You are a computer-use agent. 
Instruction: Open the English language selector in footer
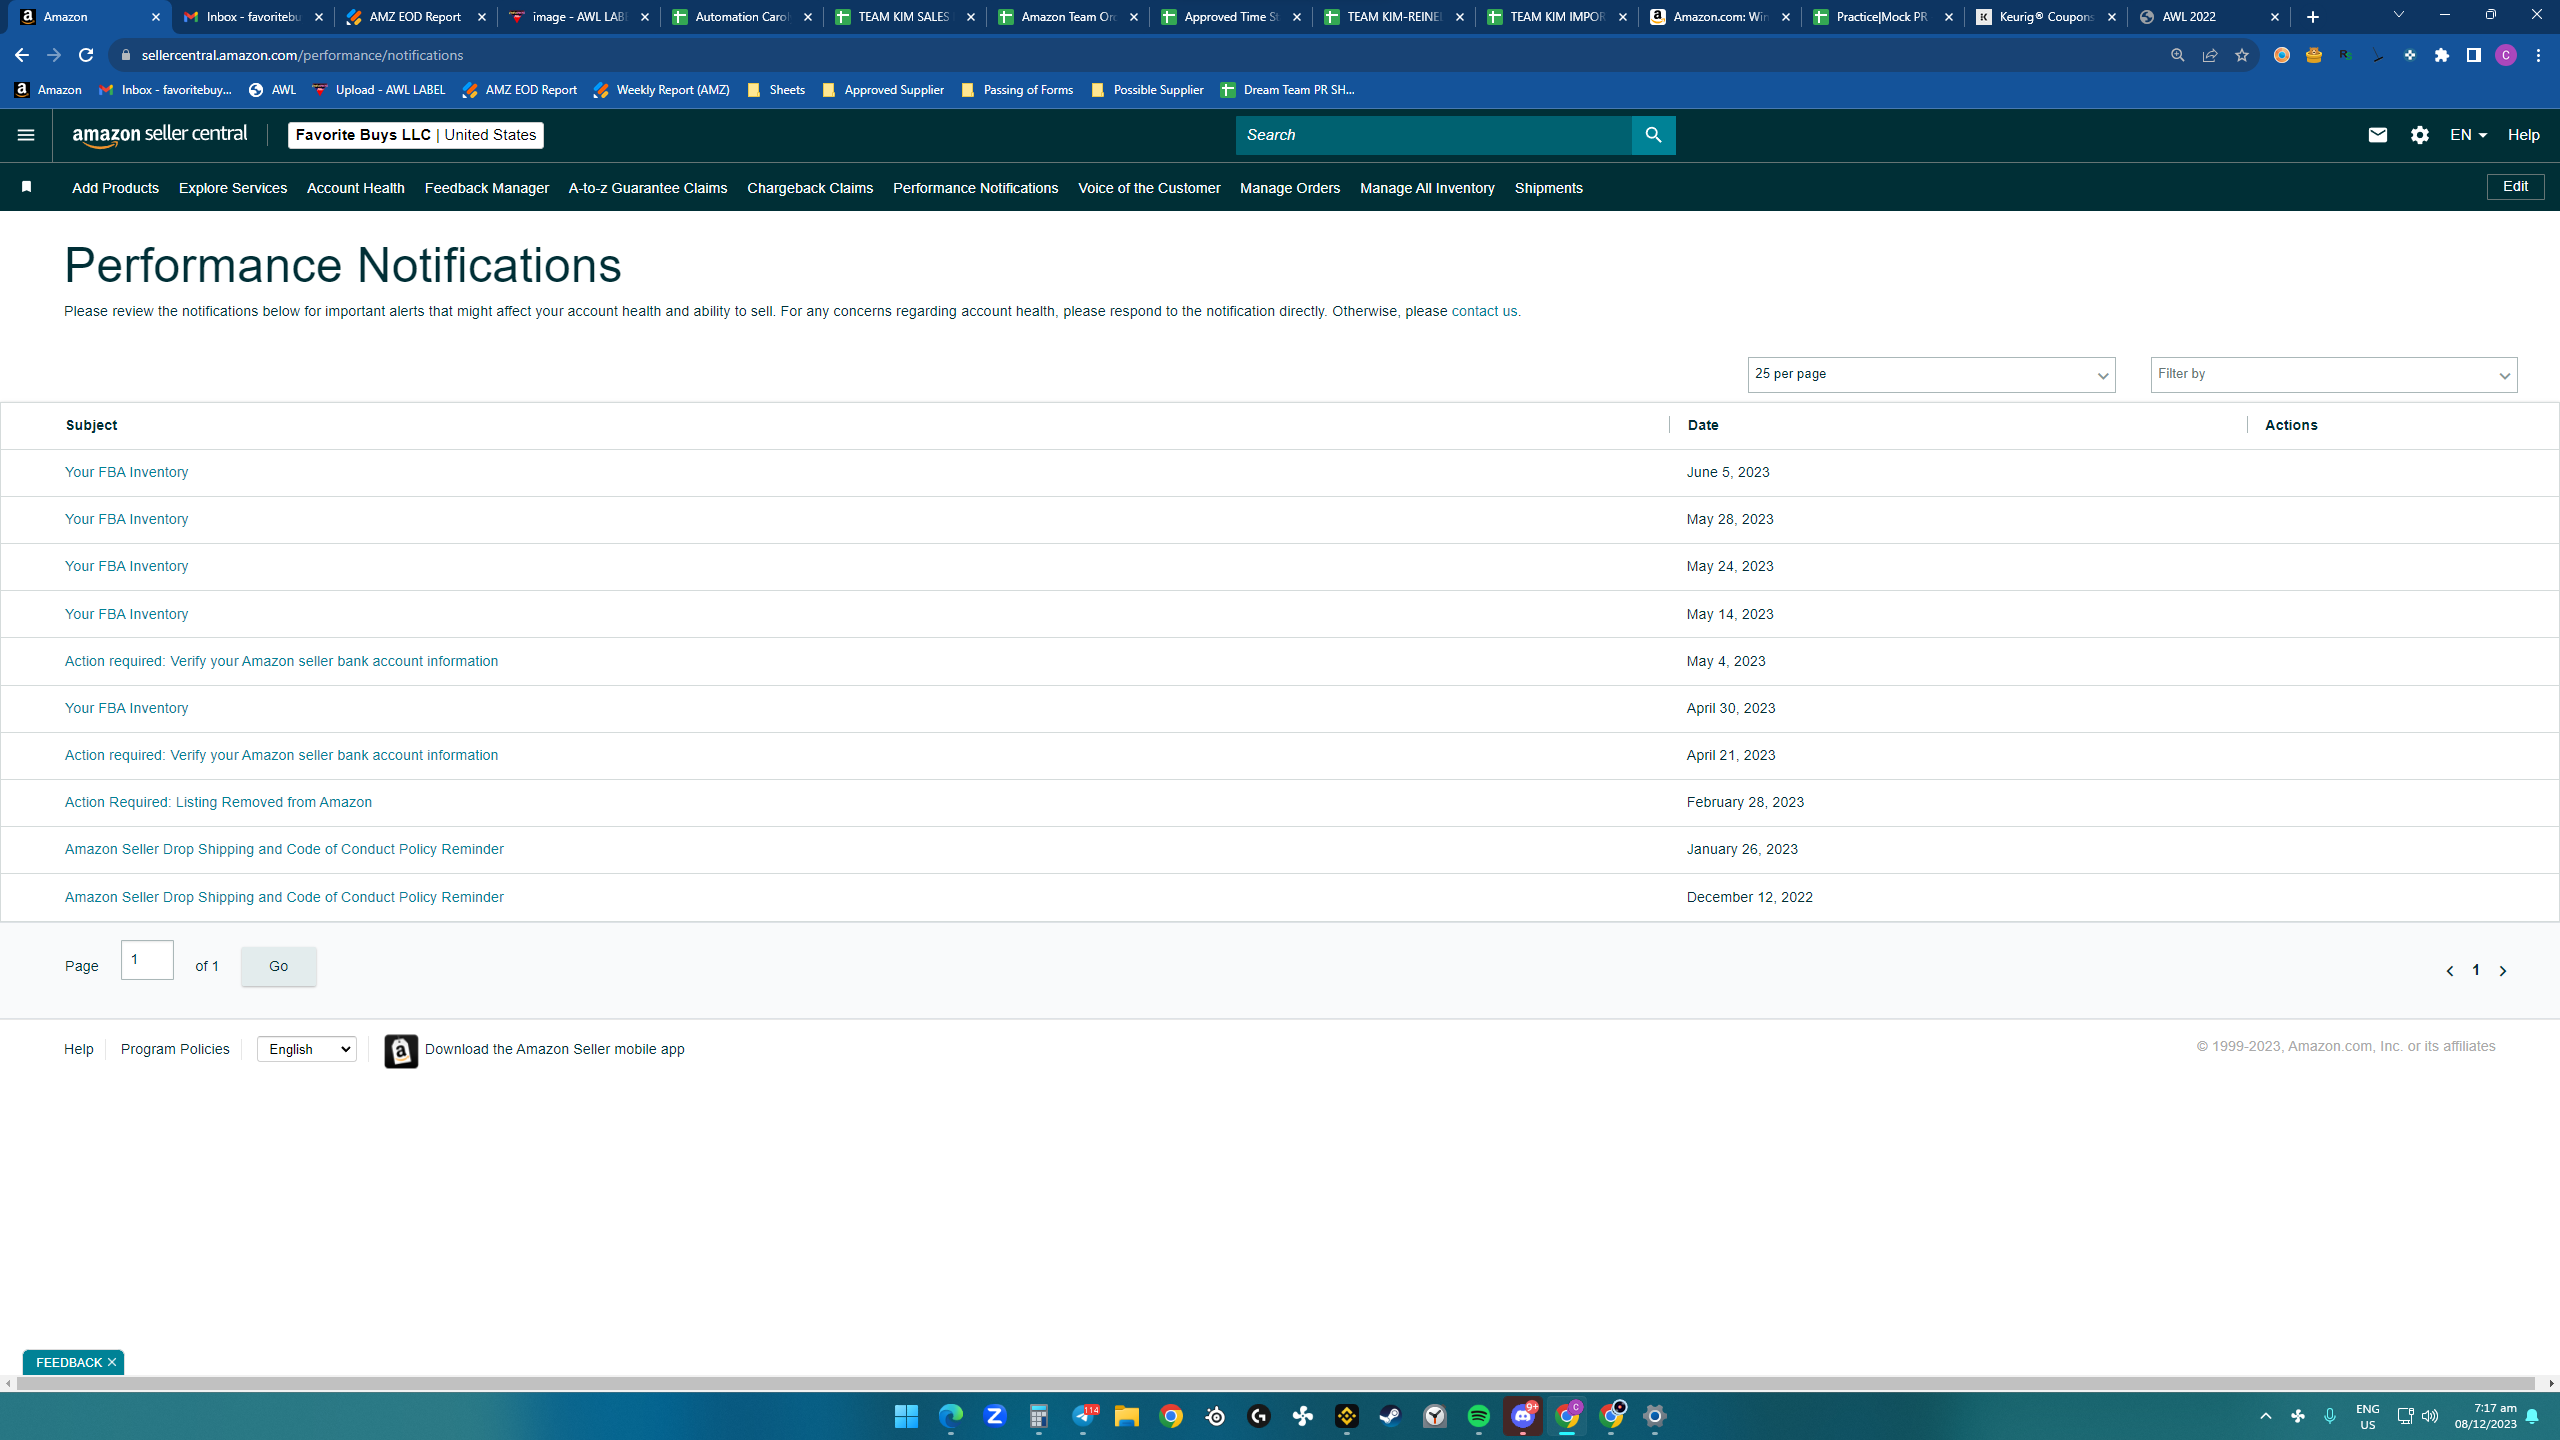coord(306,1049)
